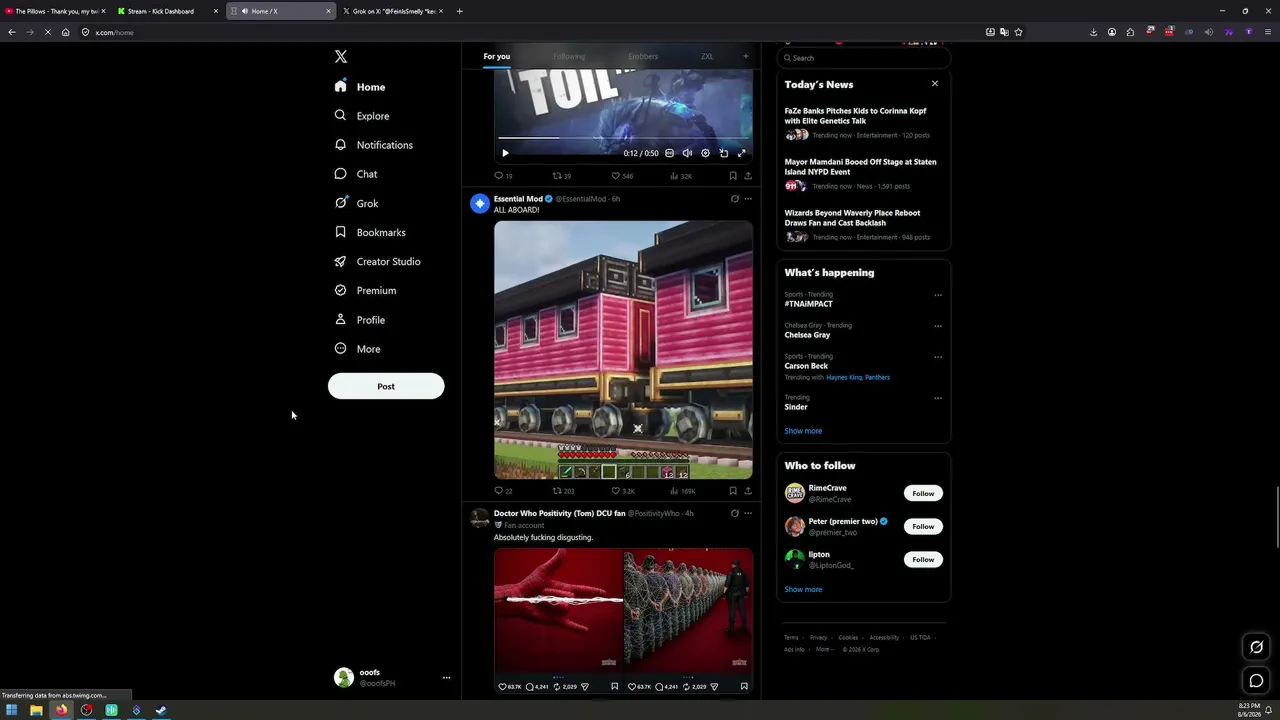Image resolution: width=1280 pixels, height=720 pixels.
Task: Open Premium from the sidebar
Action: point(365,290)
